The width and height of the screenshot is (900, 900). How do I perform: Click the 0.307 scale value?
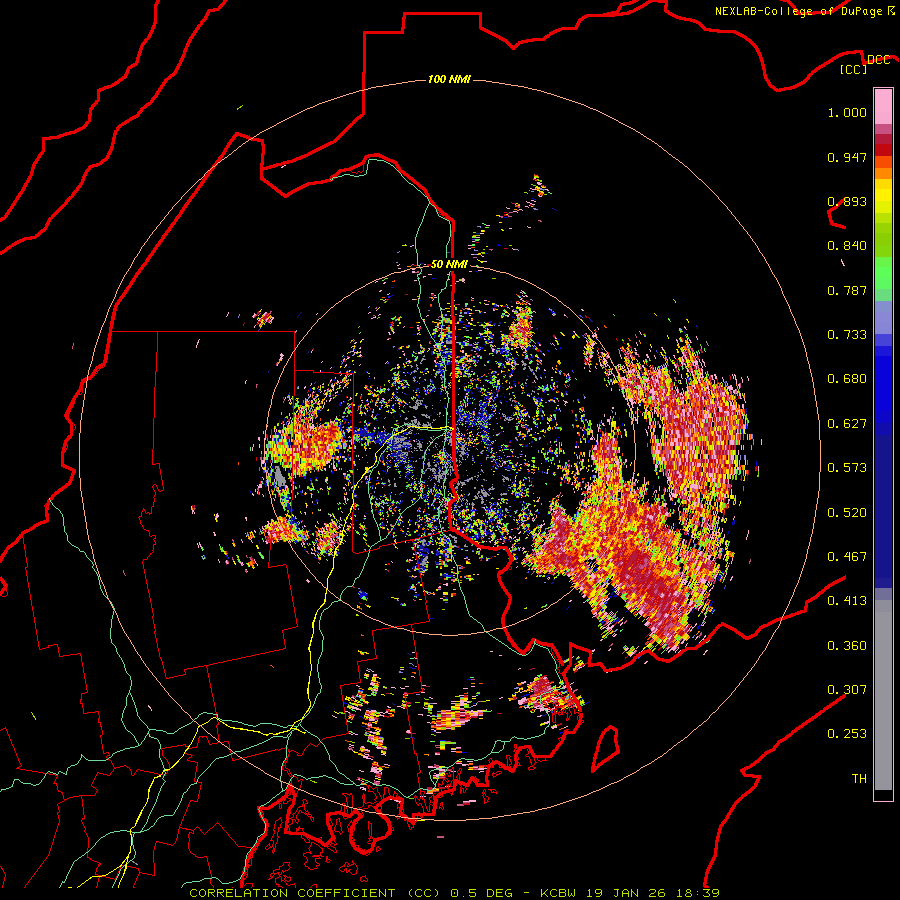tap(847, 690)
